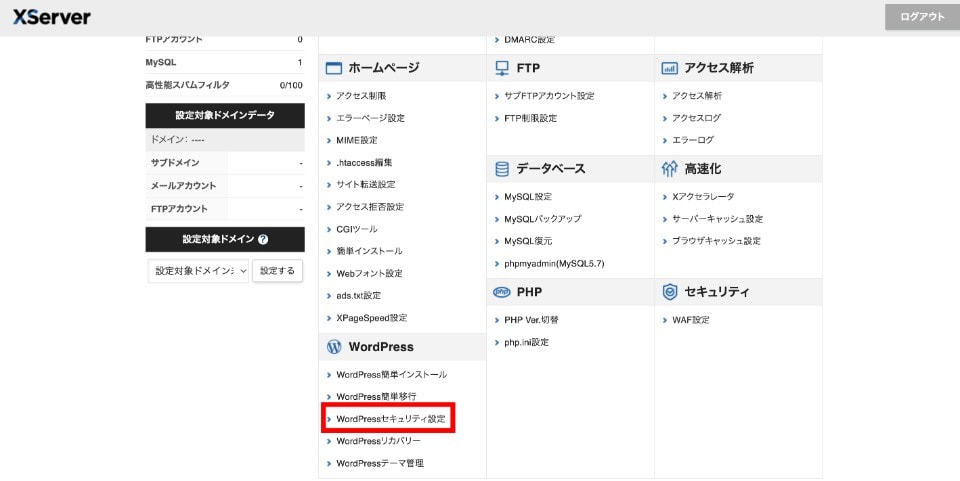Click the FTPアカウント label under ドメイン: ----
This screenshot has height=481, width=960.
(179, 209)
